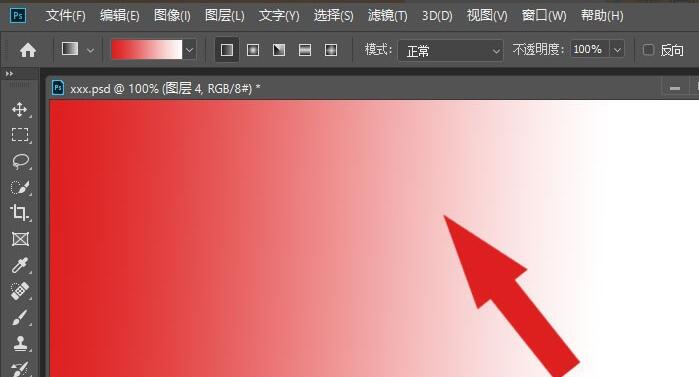Expand the tools panel double-arrow
The image size is (699, 377).
point(9,74)
